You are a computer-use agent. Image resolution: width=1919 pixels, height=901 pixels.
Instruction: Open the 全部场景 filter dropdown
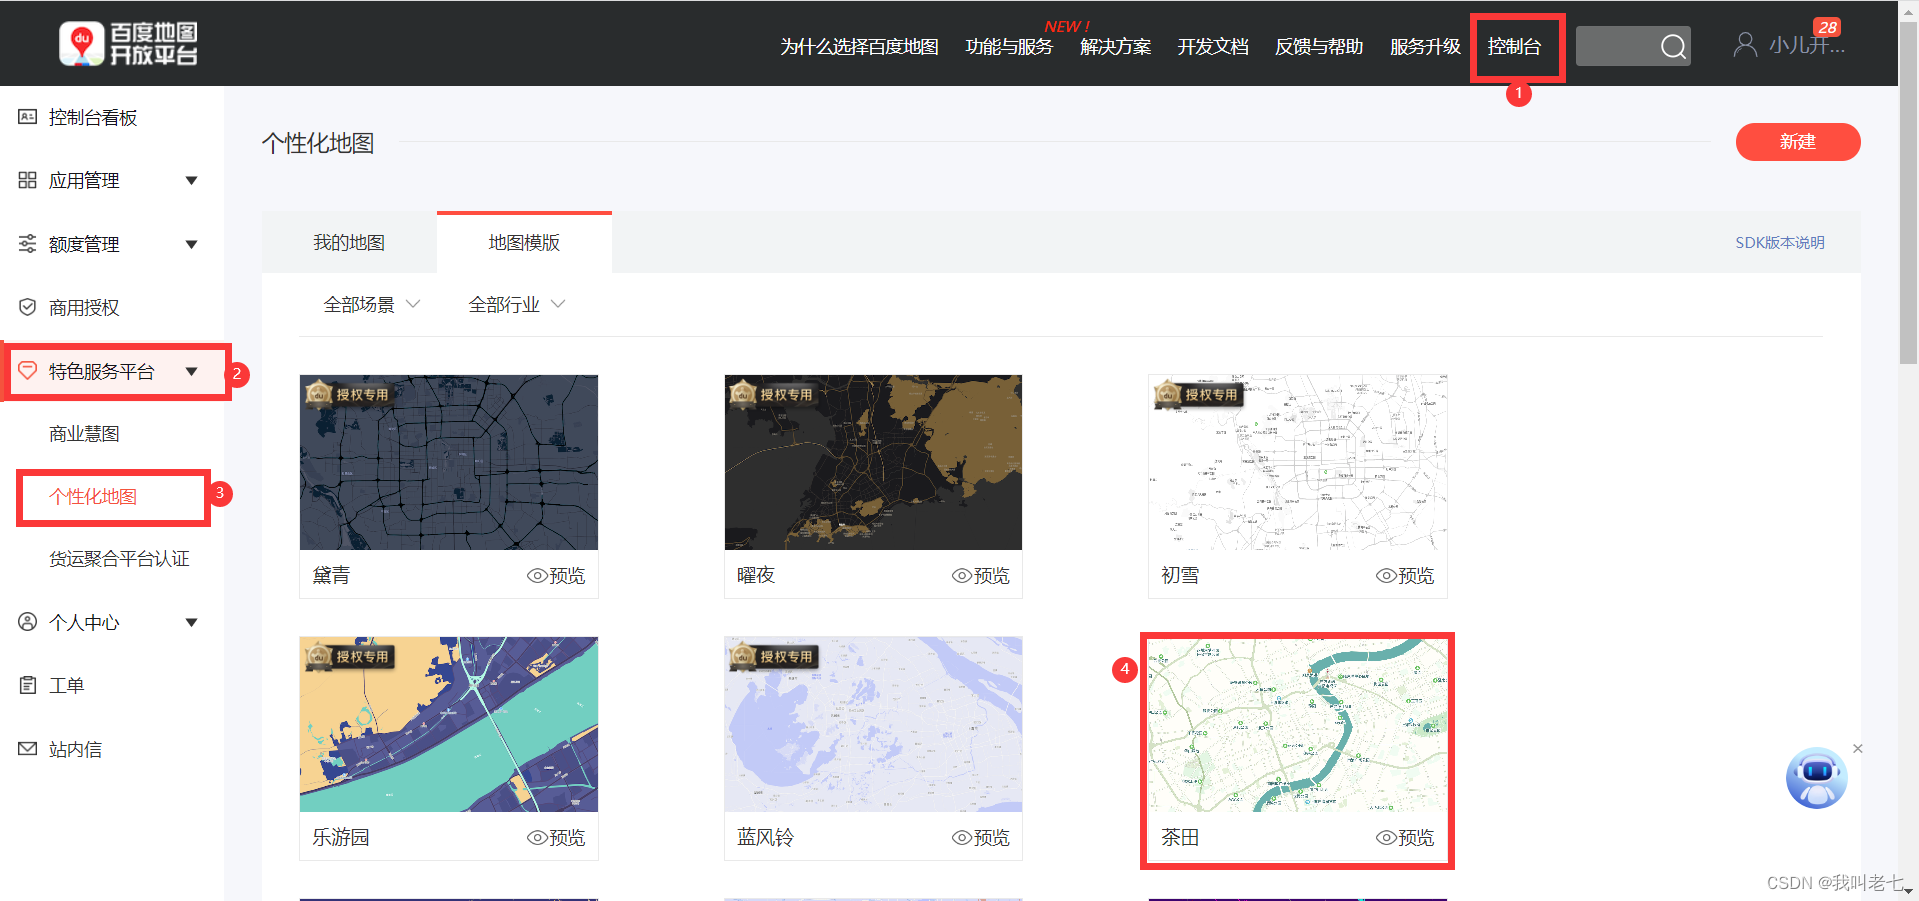click(372, 304)
